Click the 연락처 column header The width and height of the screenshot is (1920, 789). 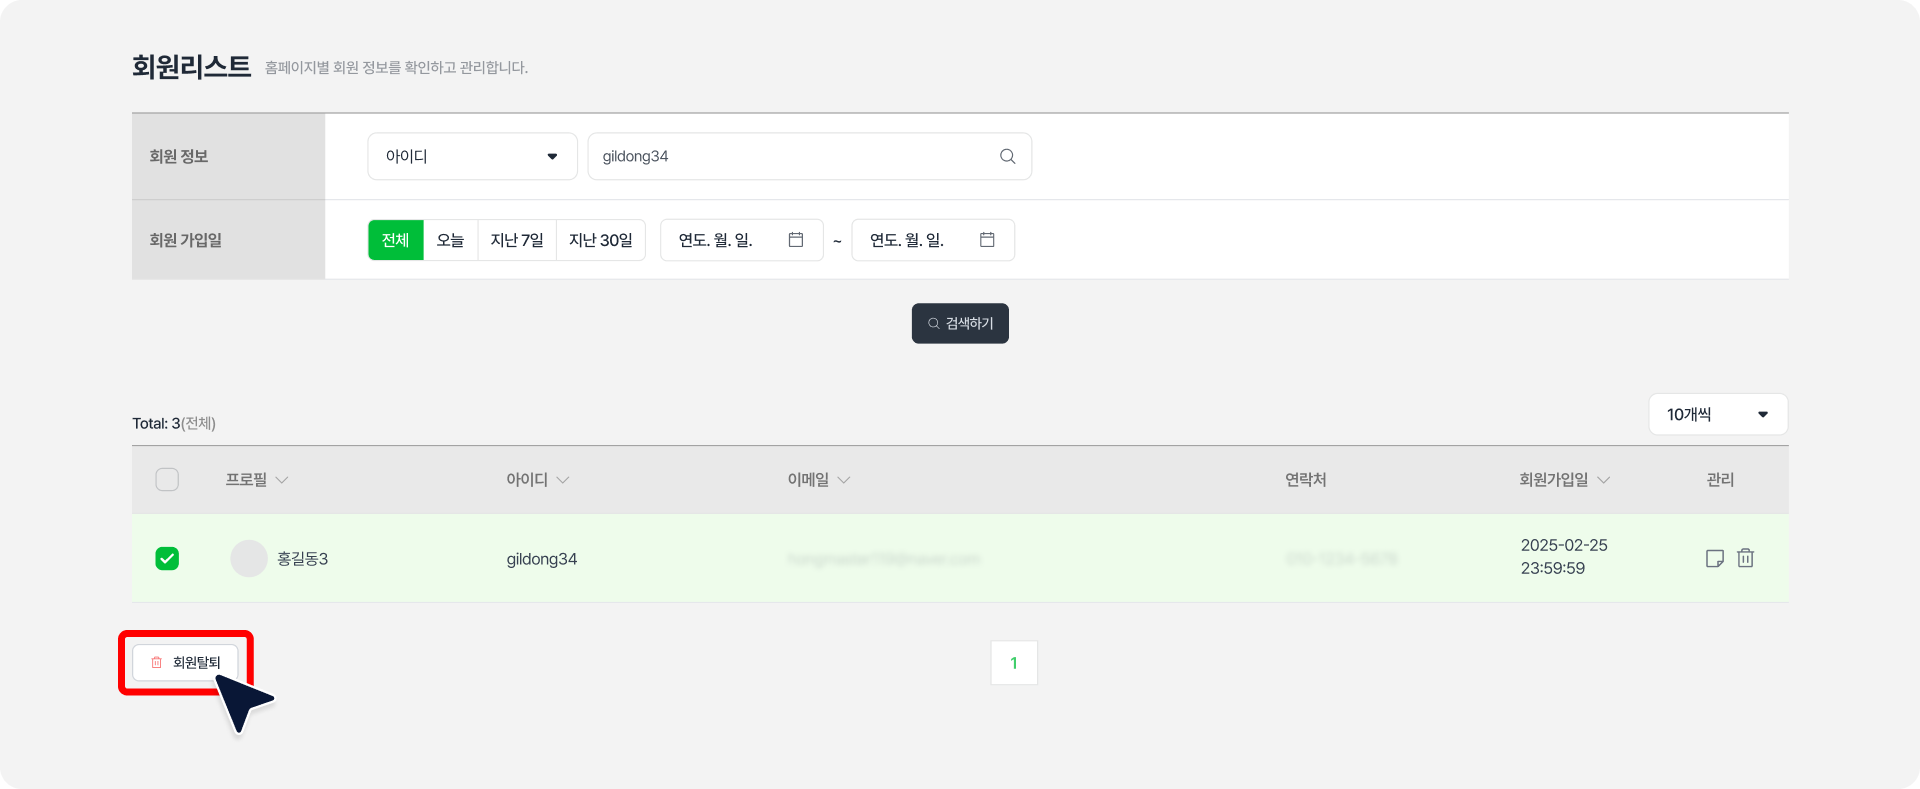[1306, 480]
